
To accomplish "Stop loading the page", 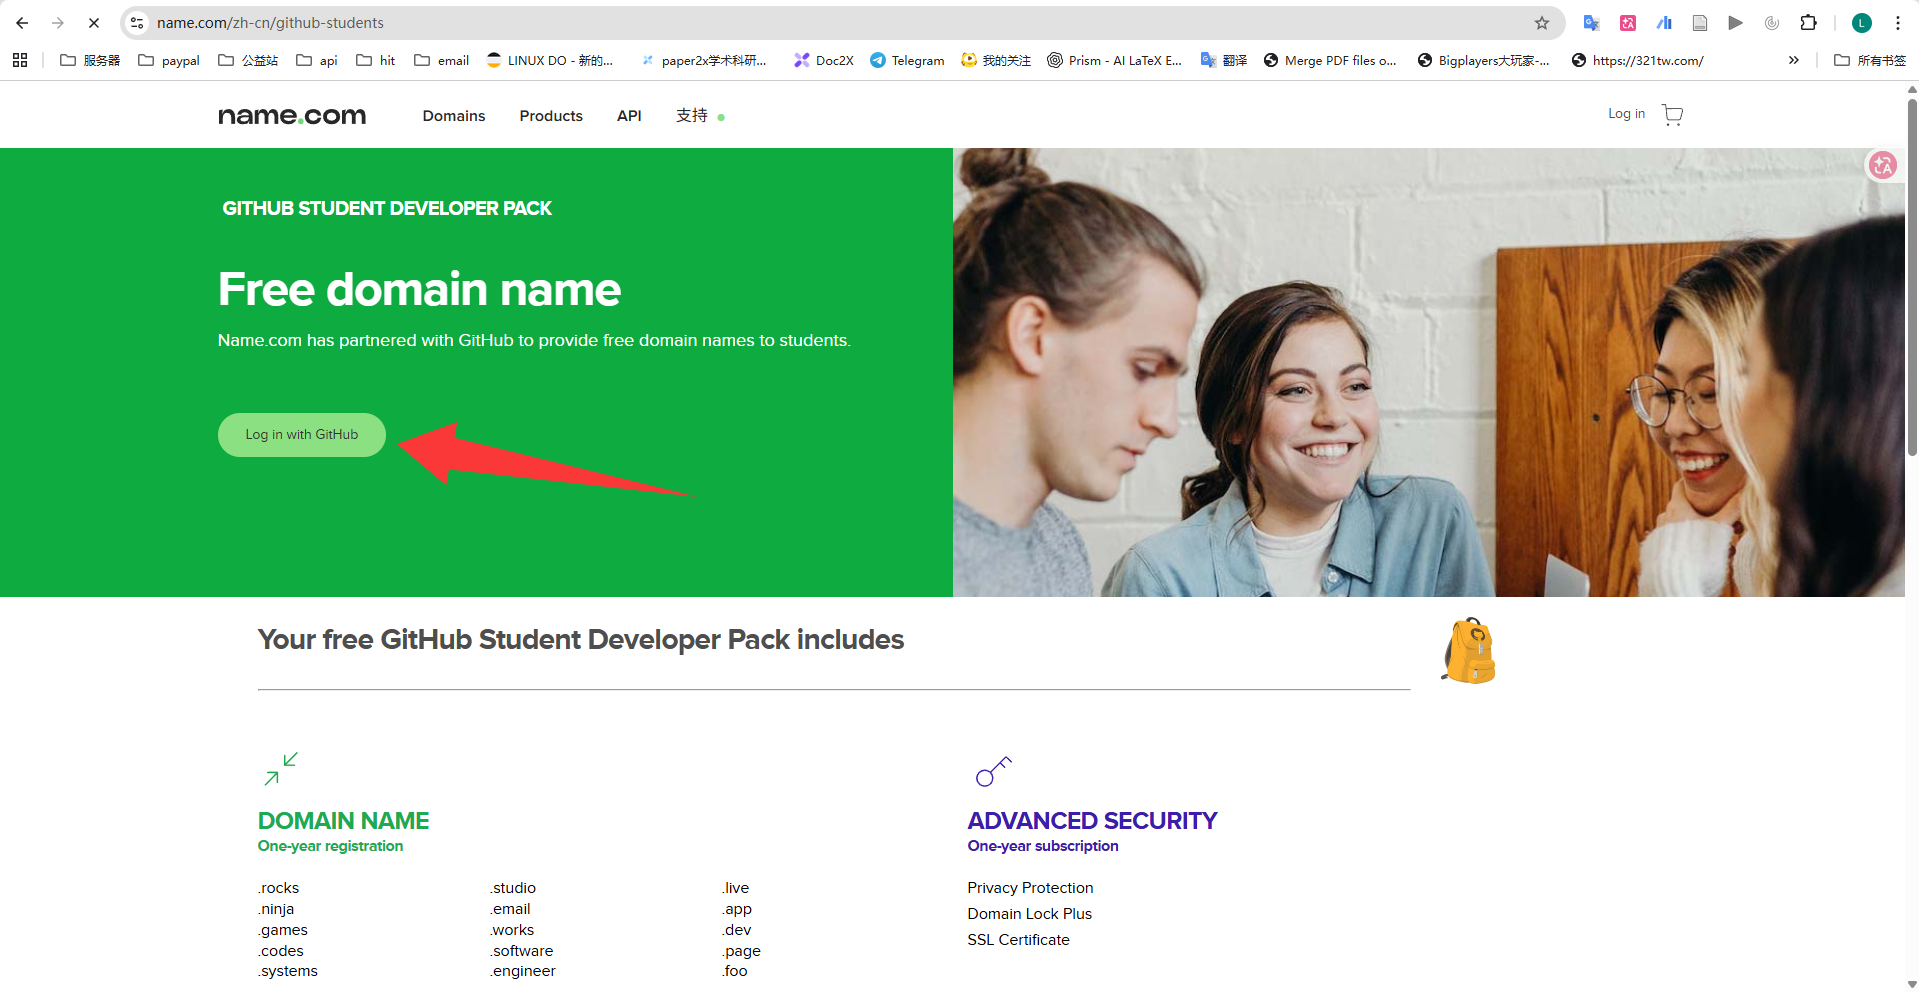I will point(94,23).
